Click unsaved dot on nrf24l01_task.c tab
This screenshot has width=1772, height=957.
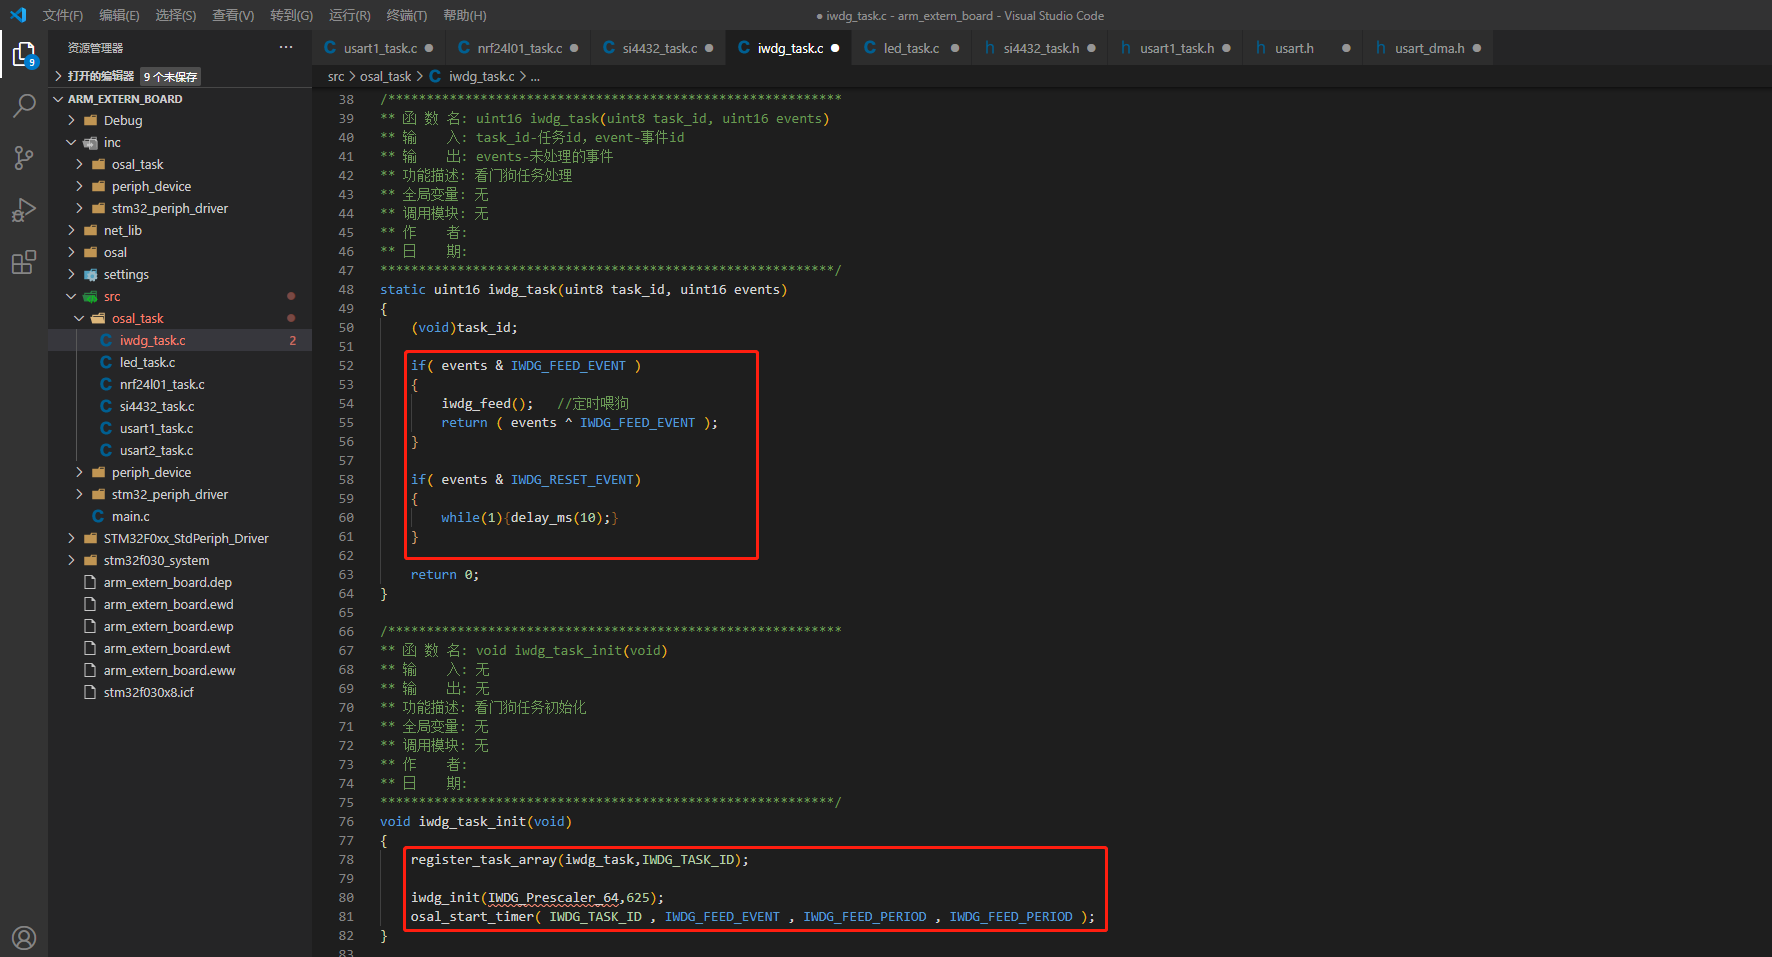coord(574,48)
